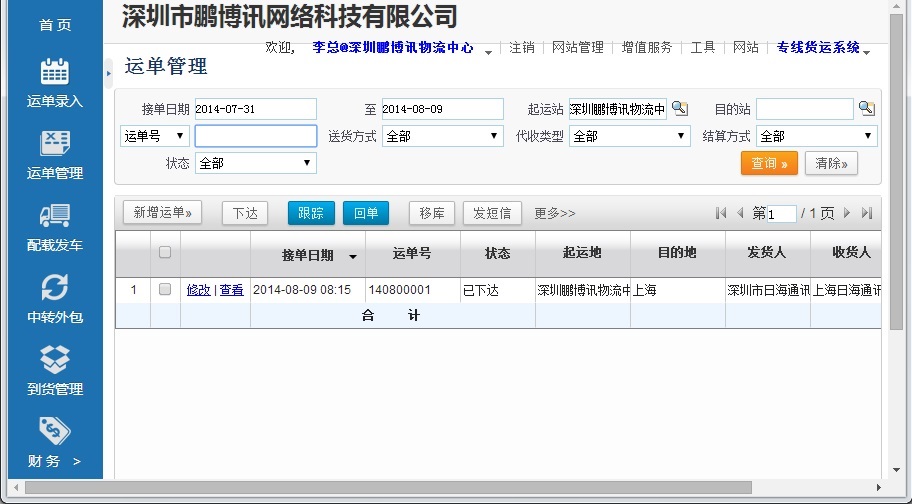This screenshot has width=912, height=504.
Task: Click the 起运站 lookup search icon
Action: coord(680,108)
